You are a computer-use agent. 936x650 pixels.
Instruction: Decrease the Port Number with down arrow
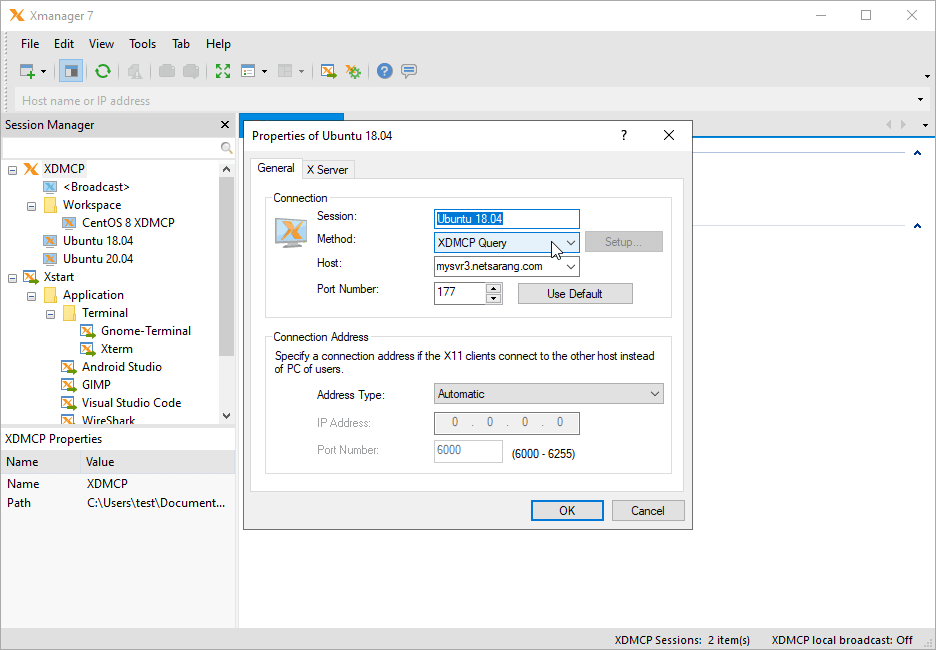493,298
